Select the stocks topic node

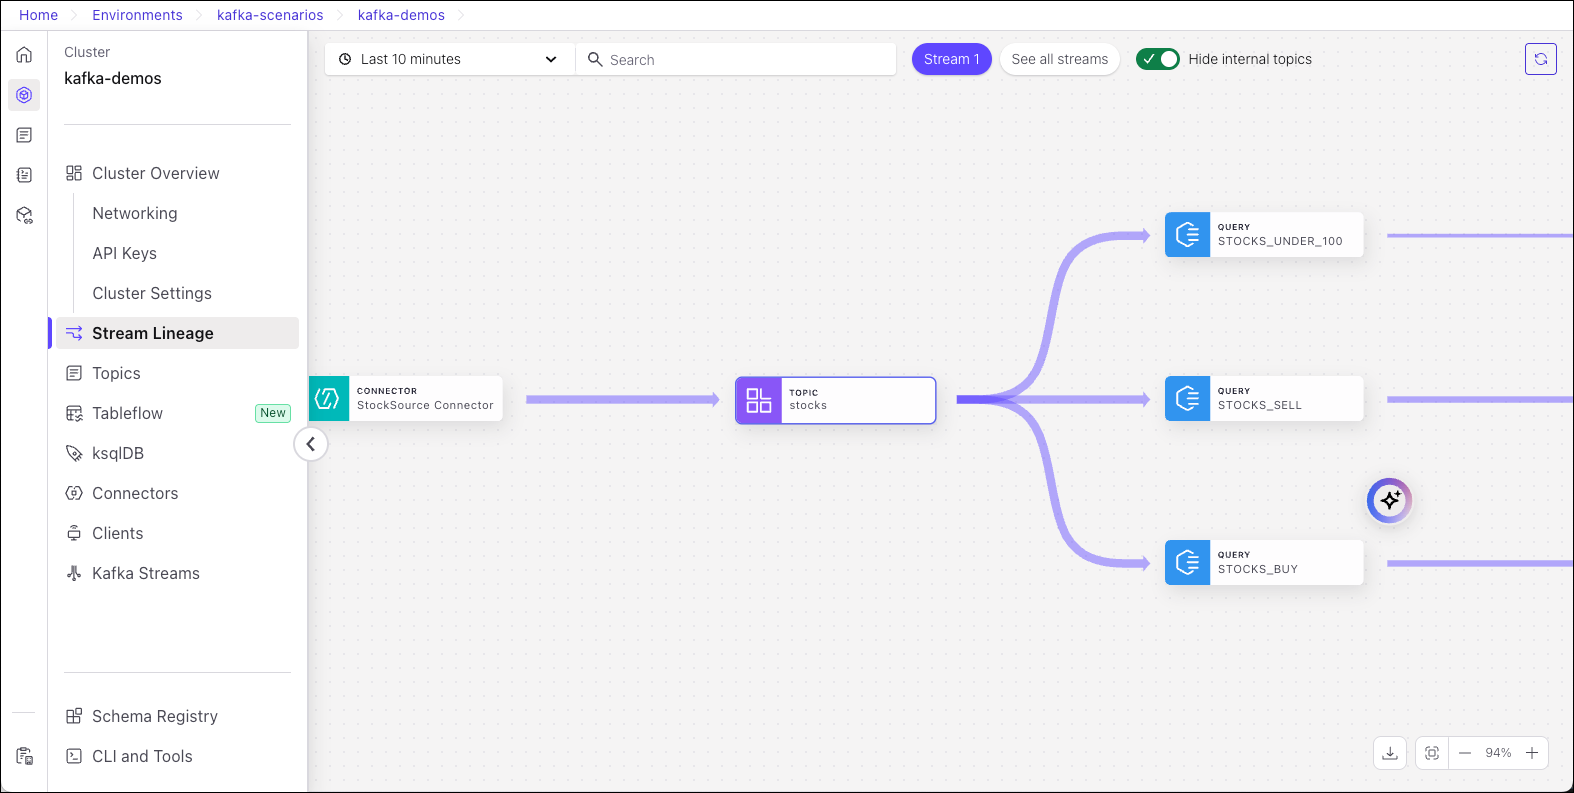point(835,400)
